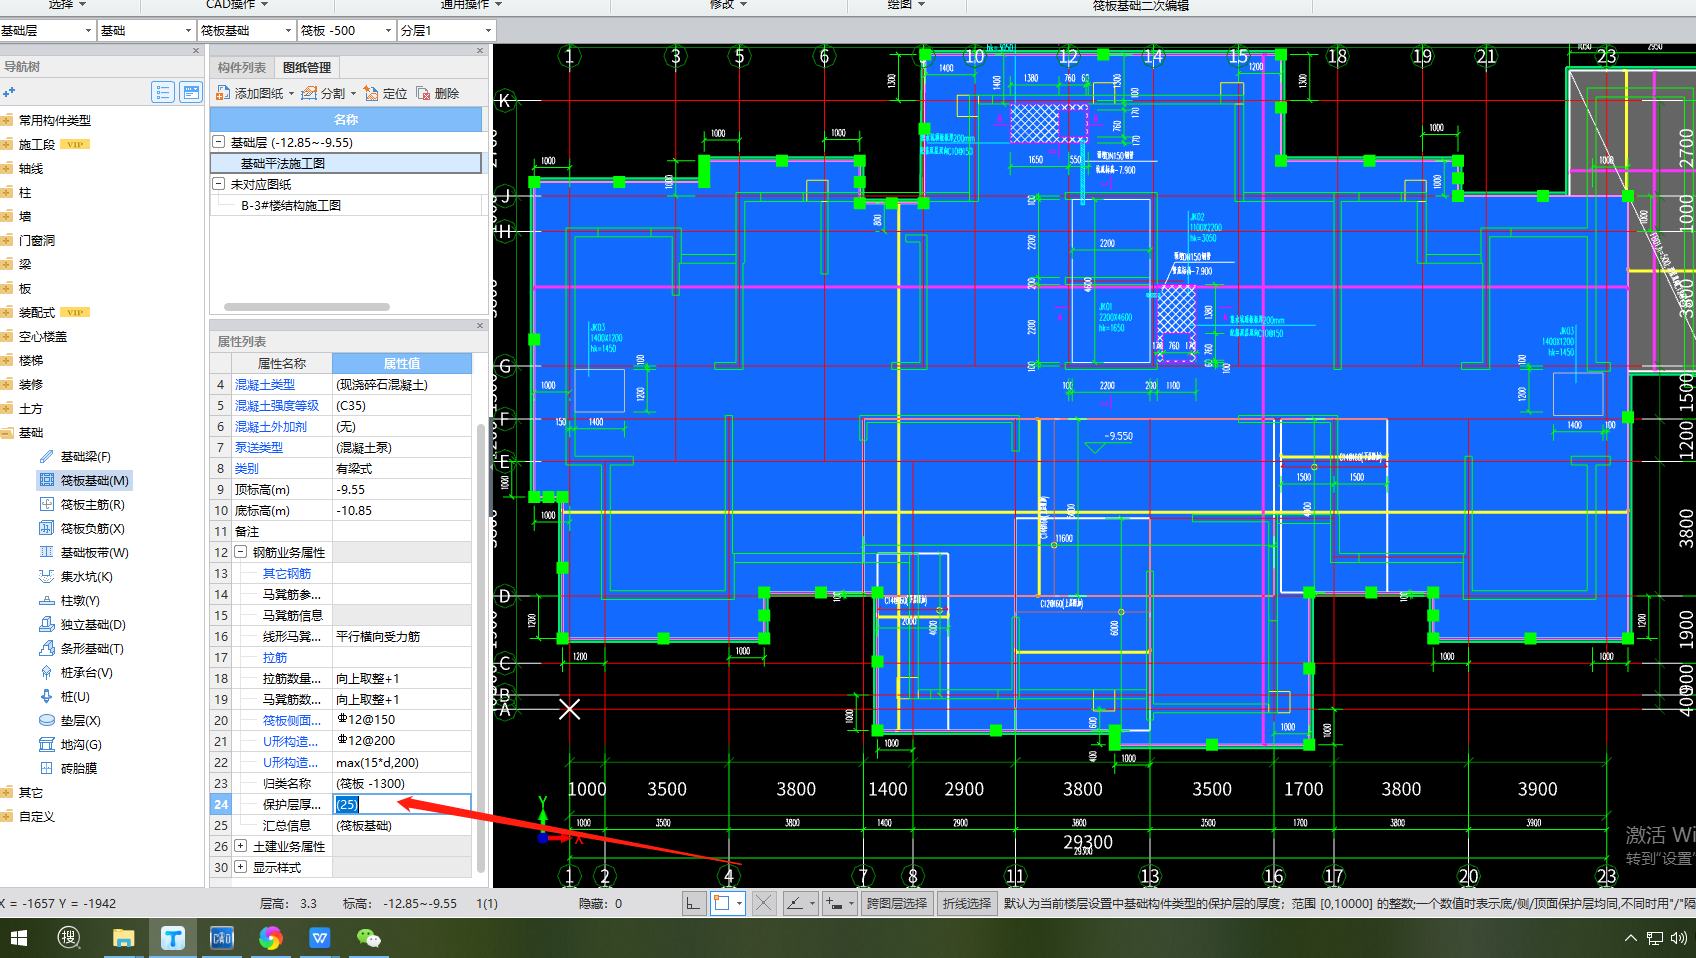Click the add-category plus icon in navigation tree
The width and height of the screenshot is (1696, 958).
pos(9,92)
